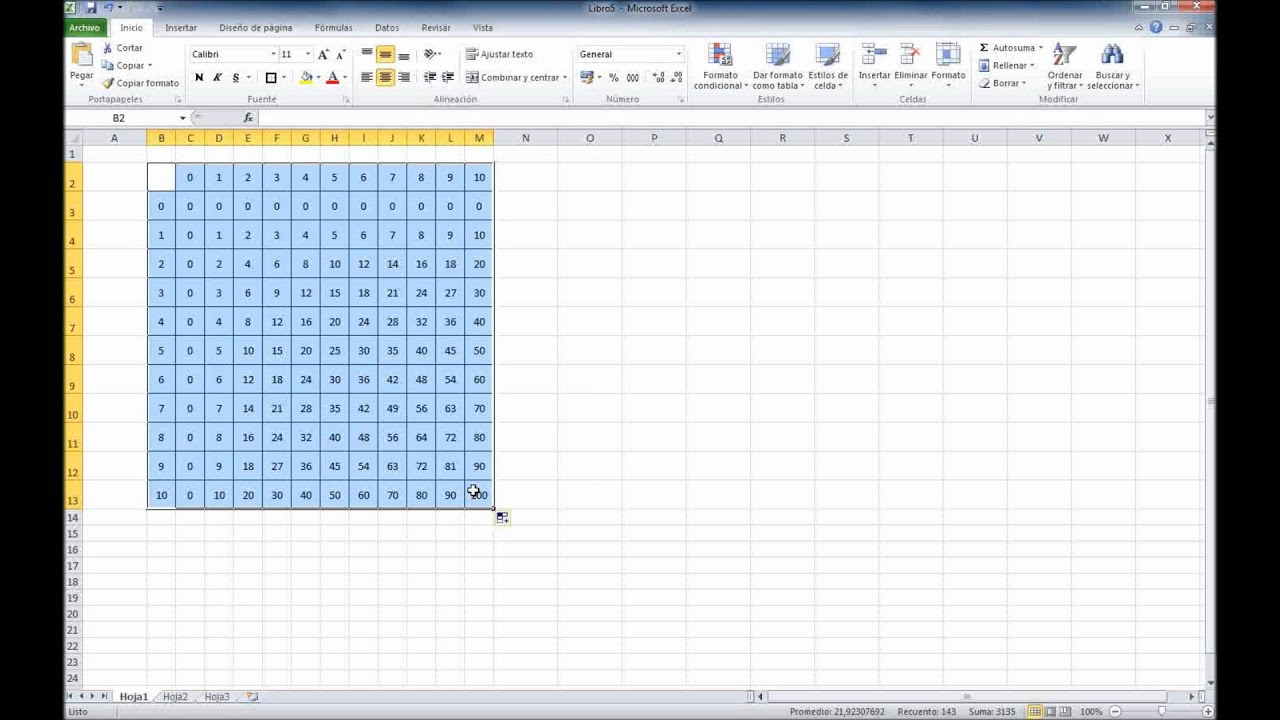Screen dimensions: 1280x720
Task: Click accounting number format icon
Action: pos(587,77)
